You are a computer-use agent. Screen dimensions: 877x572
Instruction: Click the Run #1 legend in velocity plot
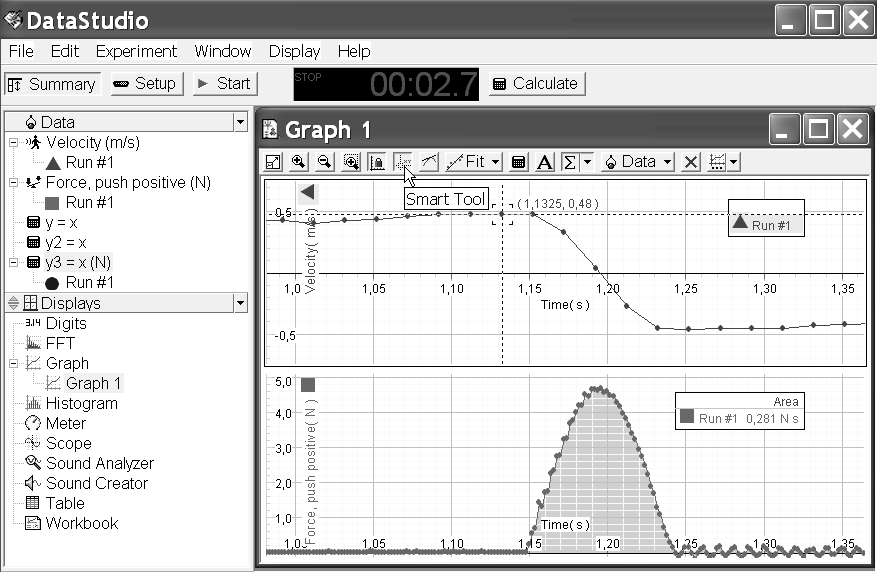coord(766,218)
